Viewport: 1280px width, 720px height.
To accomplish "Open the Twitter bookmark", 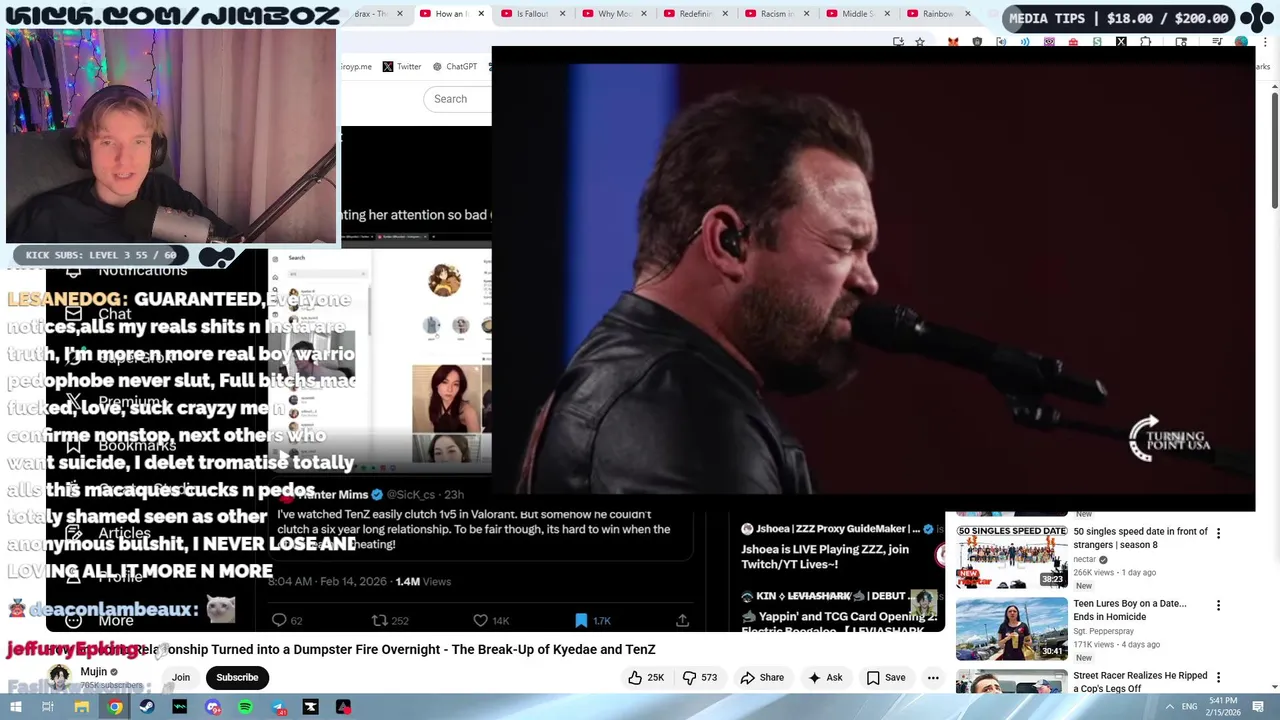I will click(x=402, y=66).
